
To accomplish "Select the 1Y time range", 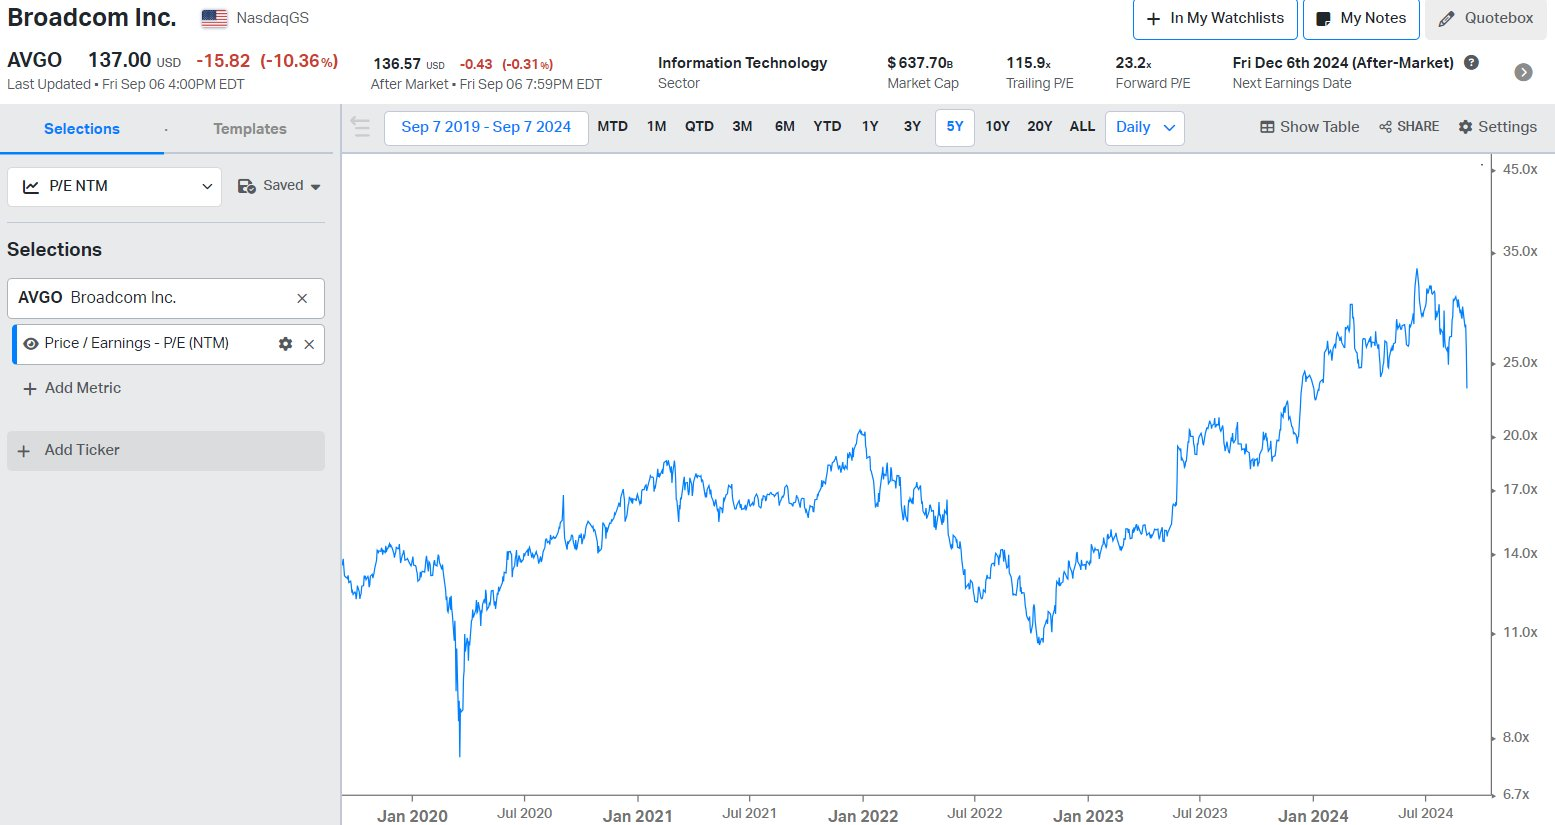I will coord(870,126).
